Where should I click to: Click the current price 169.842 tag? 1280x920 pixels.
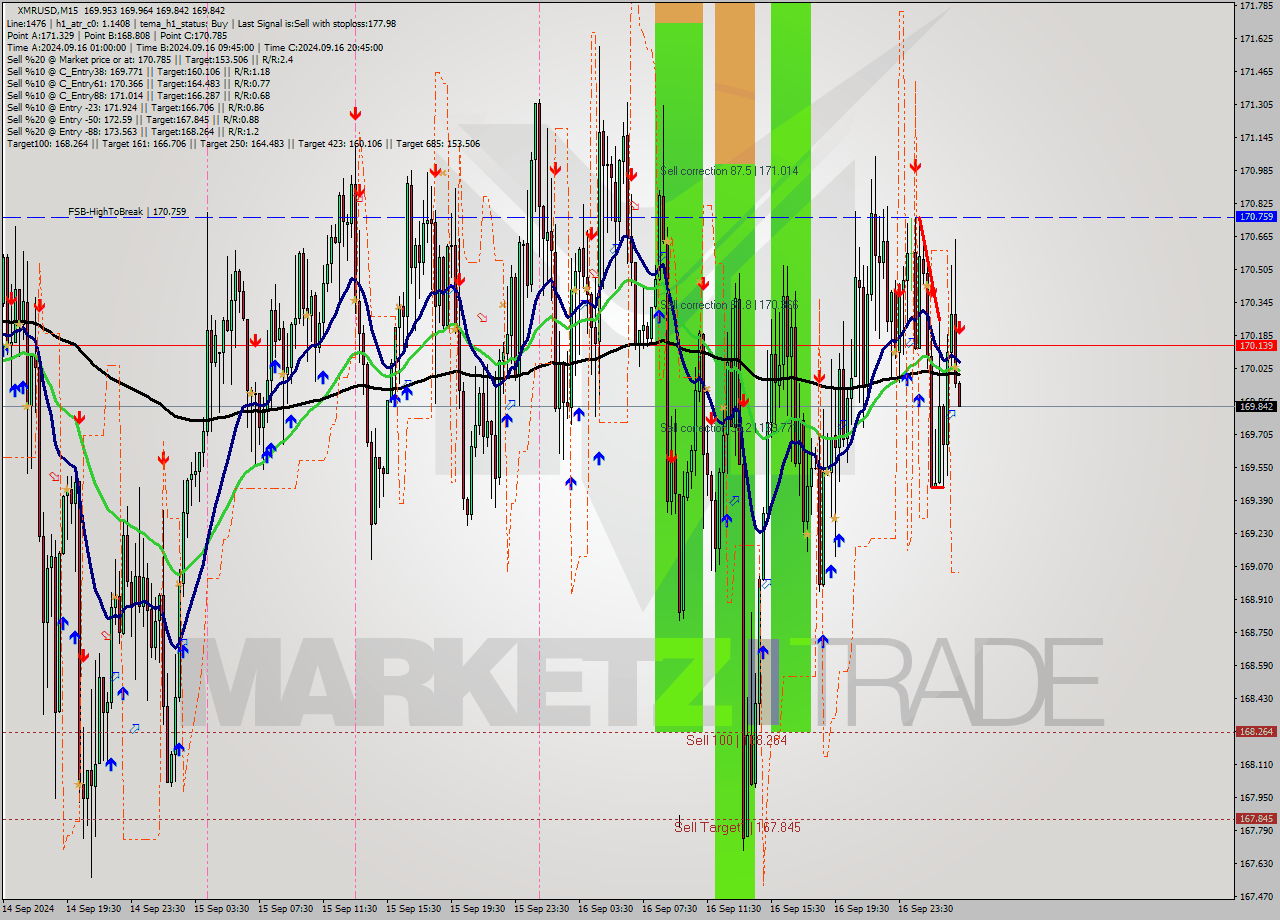point(1256,406)
